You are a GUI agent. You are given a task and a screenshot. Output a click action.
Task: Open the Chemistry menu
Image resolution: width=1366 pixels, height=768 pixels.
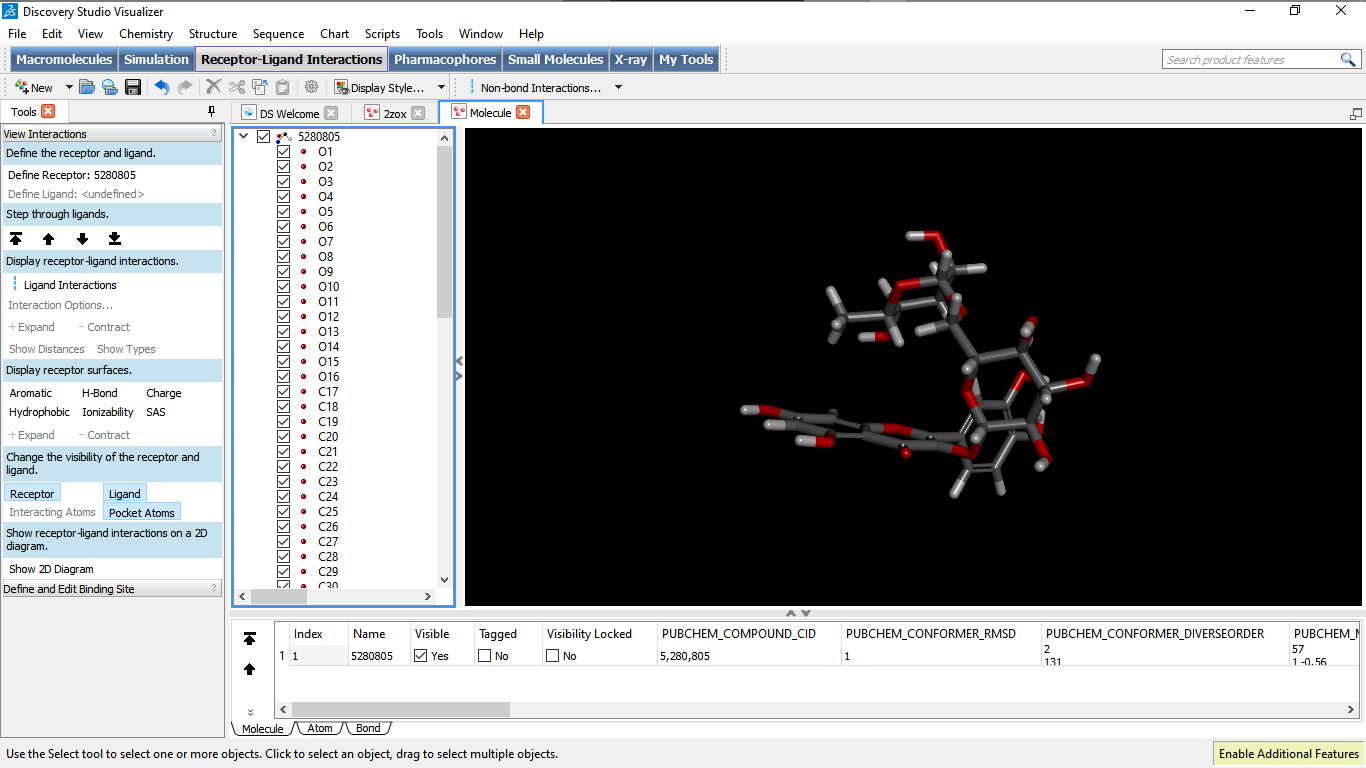pyautogui.click(x=146, y=33)
